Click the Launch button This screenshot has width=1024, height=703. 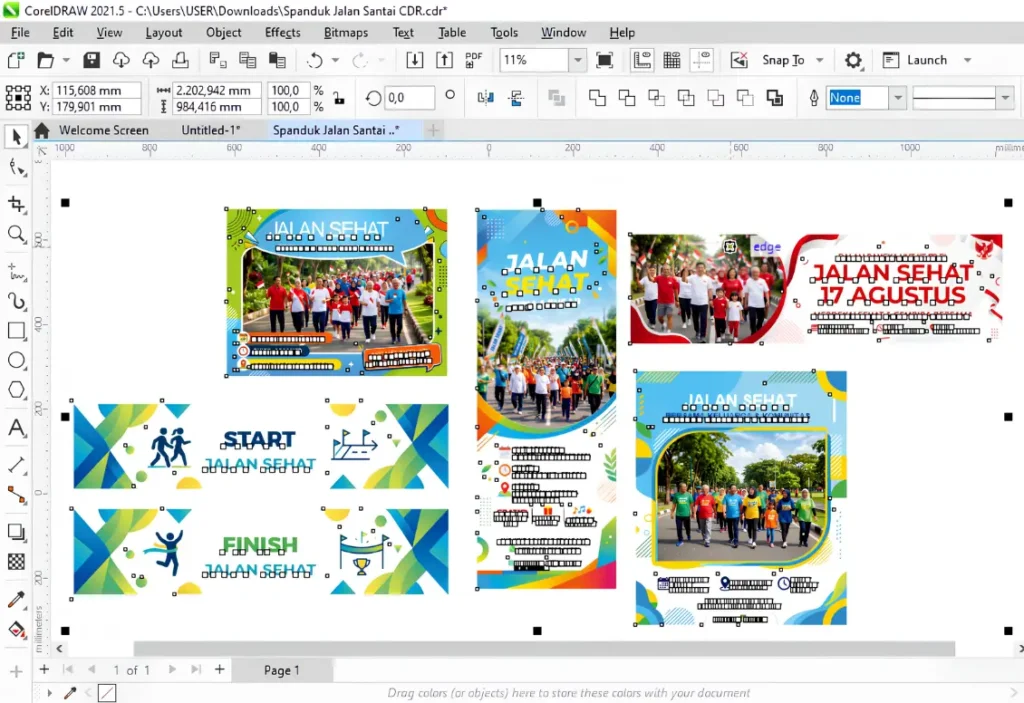[914, 60]
